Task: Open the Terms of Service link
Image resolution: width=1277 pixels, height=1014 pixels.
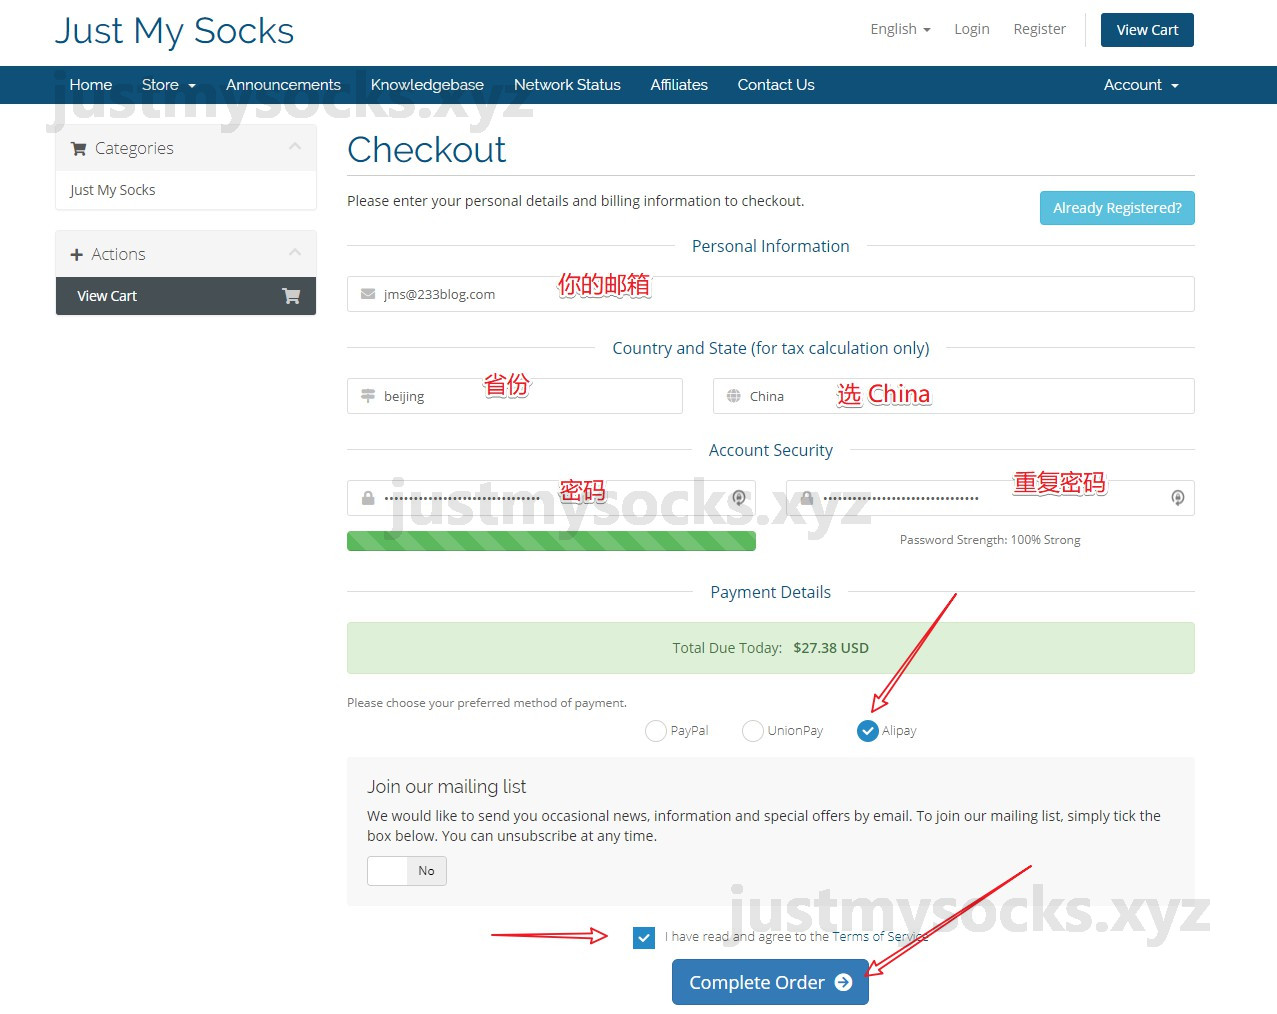Action: click(x=880, y=937)
